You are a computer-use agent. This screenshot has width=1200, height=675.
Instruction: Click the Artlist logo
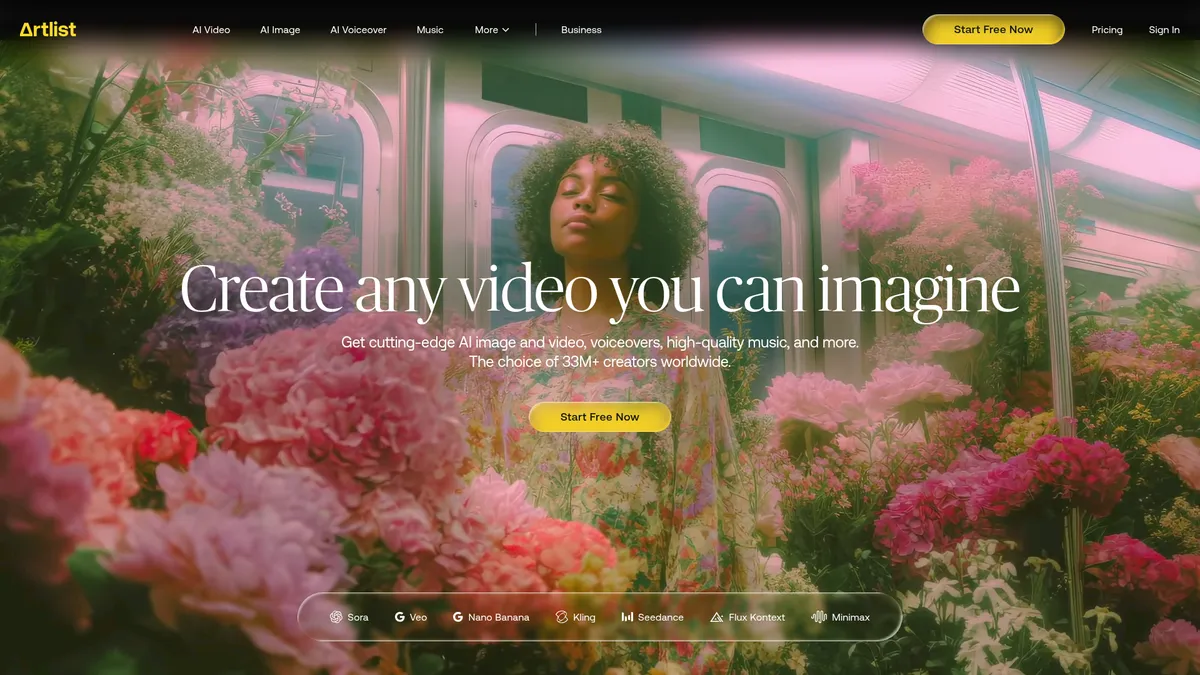(x=48, y=29)
